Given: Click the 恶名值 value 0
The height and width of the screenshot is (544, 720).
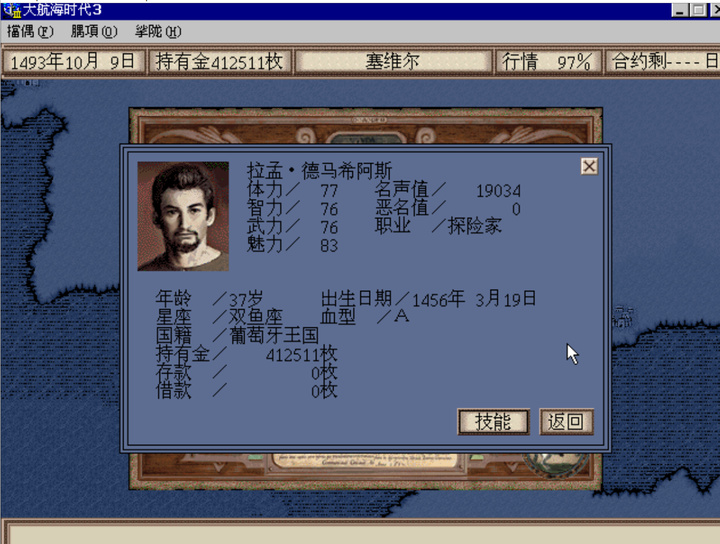Looking at the screenshot, I should click(x=516, y=209).
